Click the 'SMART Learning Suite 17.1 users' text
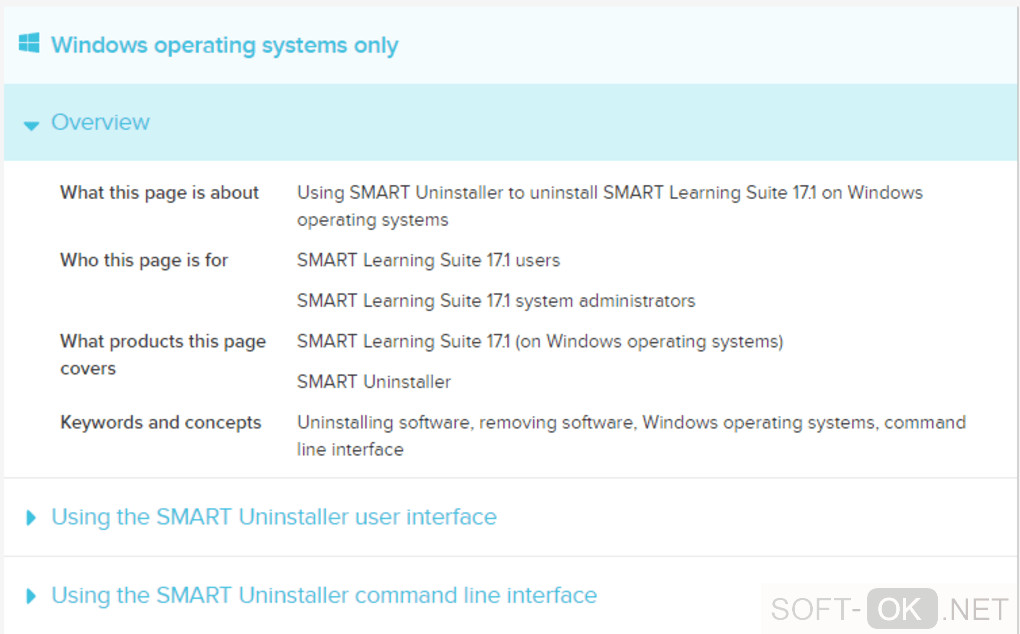 click(428, 261)
